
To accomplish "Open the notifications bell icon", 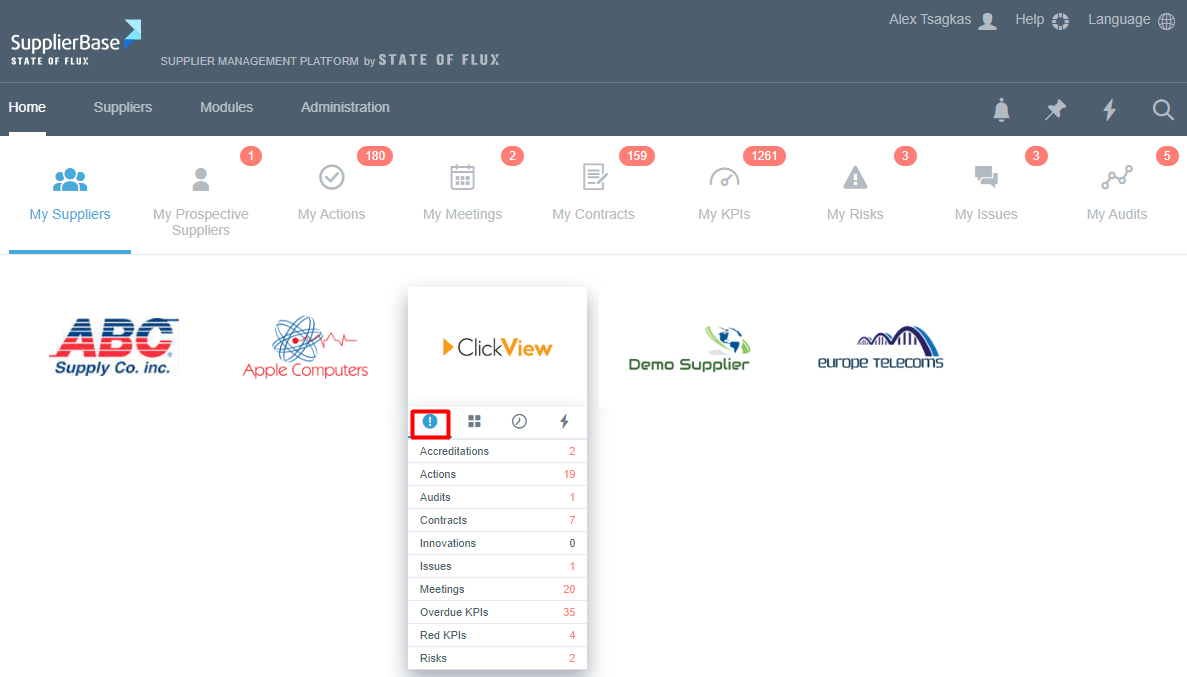I will click(x=1001, y=110).
